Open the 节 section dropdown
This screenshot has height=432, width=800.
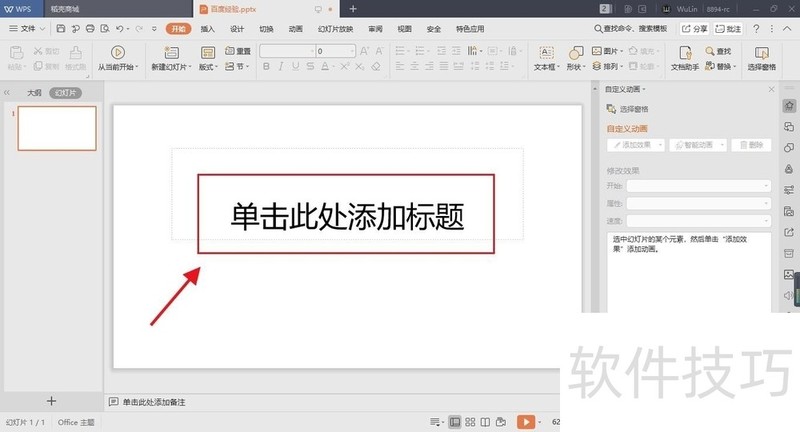point(237,66)
